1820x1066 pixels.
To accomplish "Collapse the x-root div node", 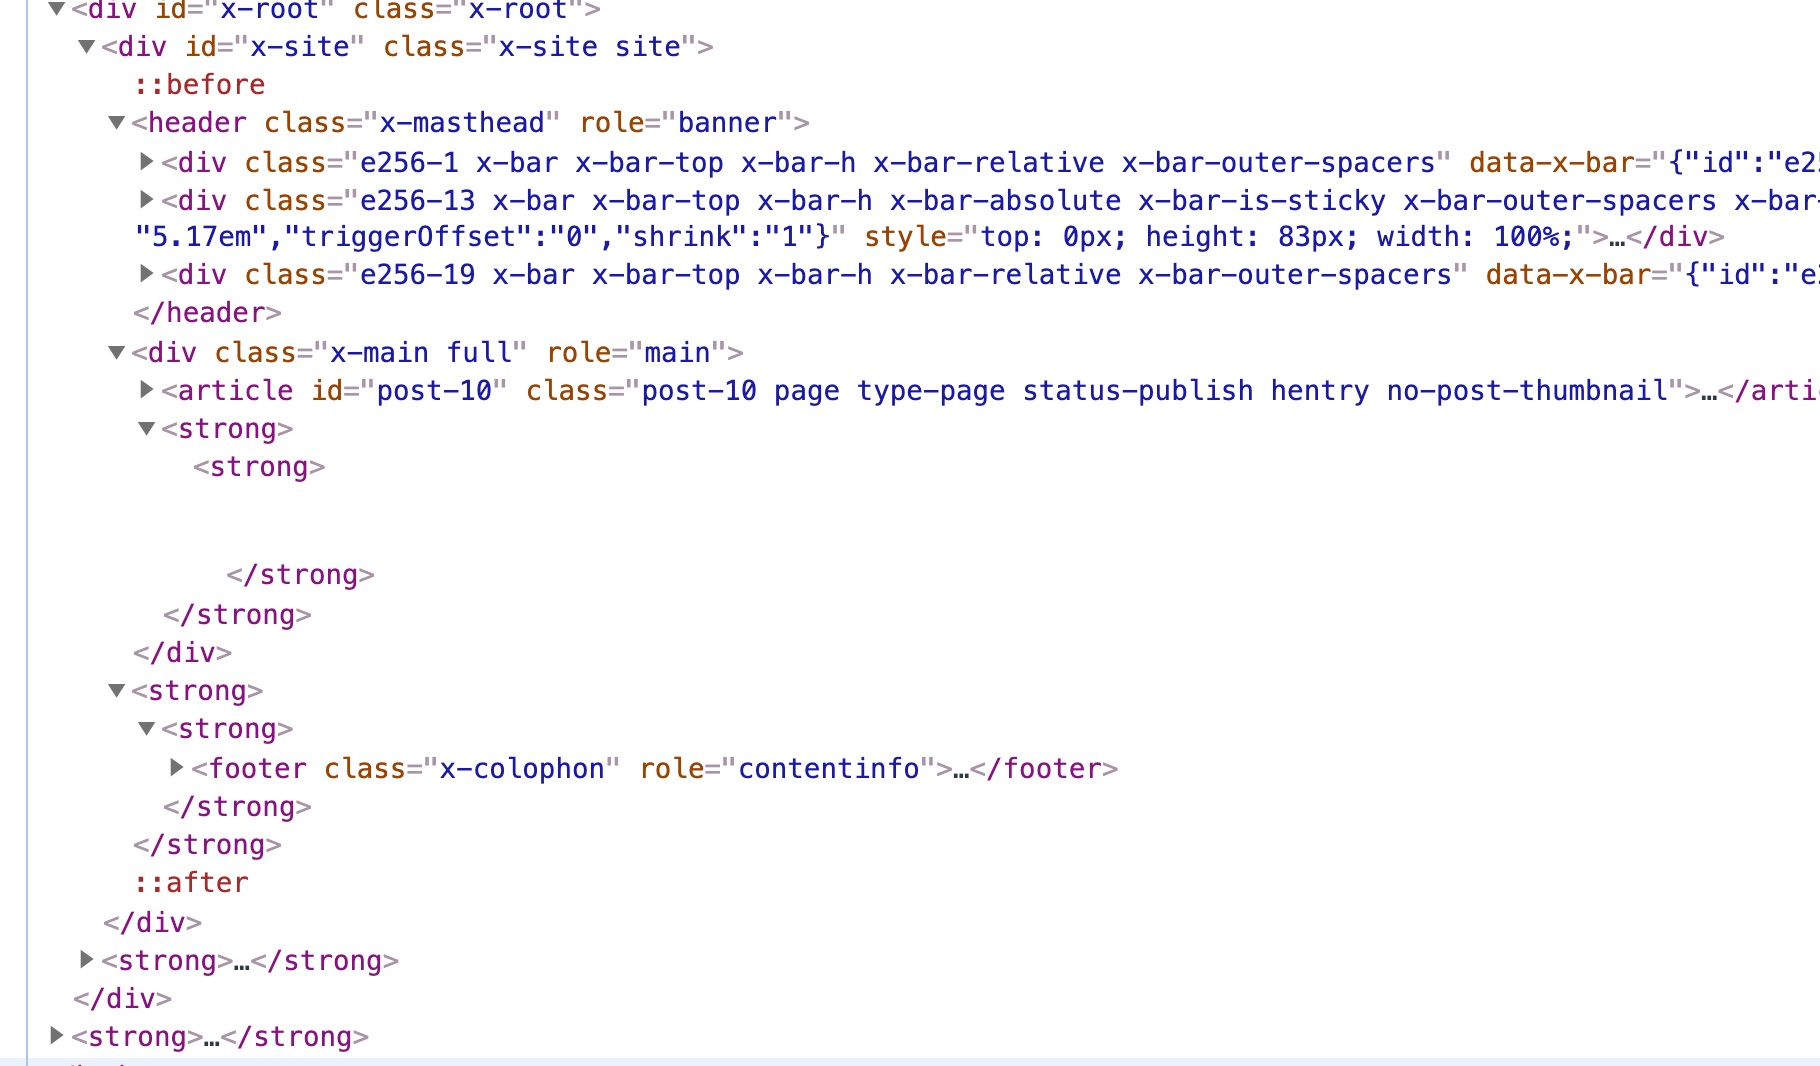I will coord(57,9).
